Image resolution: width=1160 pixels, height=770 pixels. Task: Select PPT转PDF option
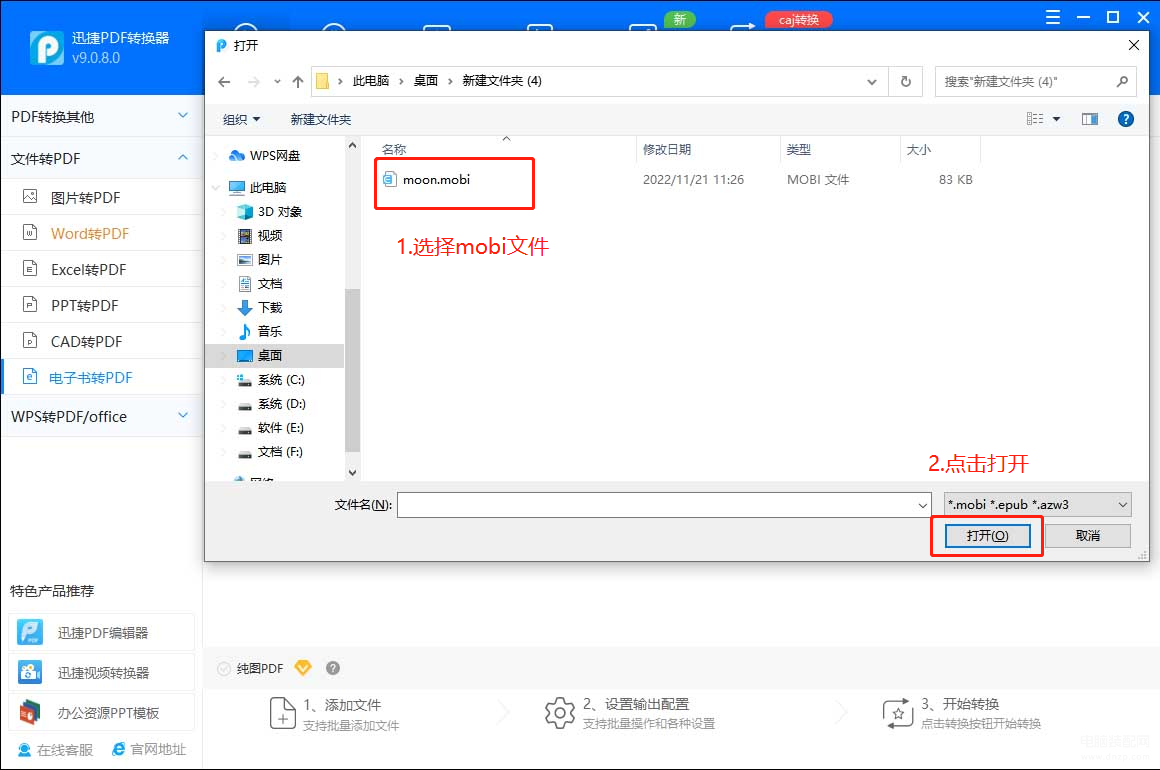(101, 305)
